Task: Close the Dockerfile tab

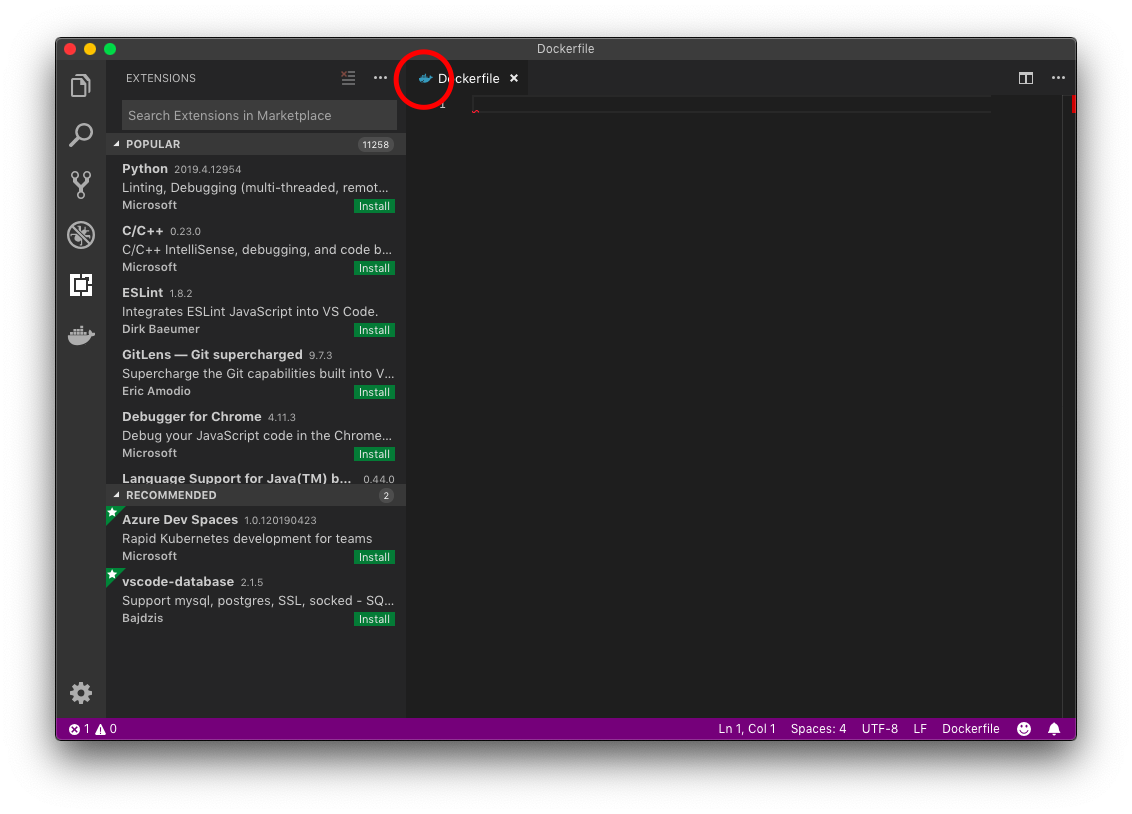Action: pyautogui.click(x=514, y=78)
